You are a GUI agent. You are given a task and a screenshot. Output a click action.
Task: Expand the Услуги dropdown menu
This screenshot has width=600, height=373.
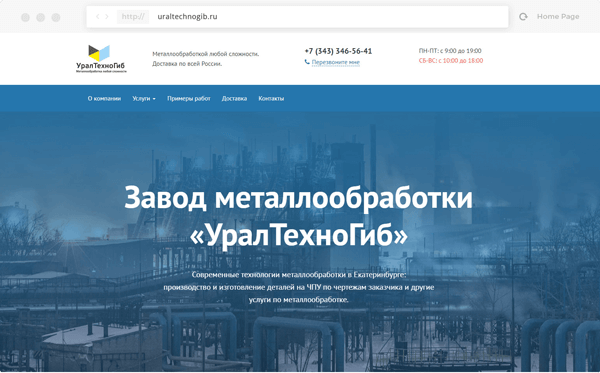(144, 98)
